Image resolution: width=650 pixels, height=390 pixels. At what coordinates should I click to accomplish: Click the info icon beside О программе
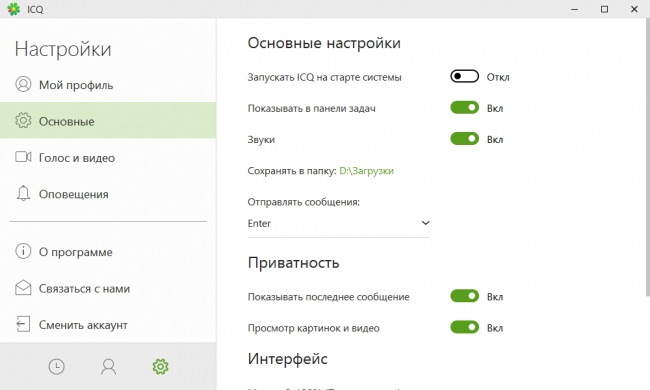[x=23, y=251]
